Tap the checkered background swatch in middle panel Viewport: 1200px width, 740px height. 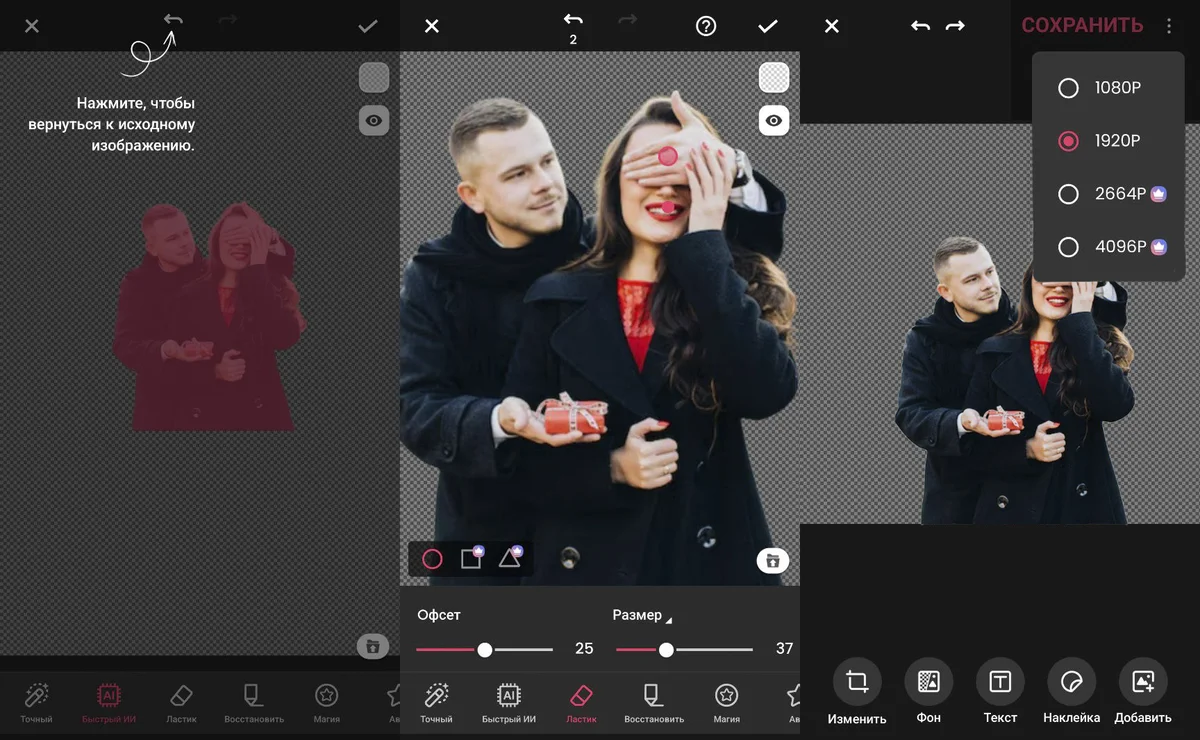click(774, 77)
